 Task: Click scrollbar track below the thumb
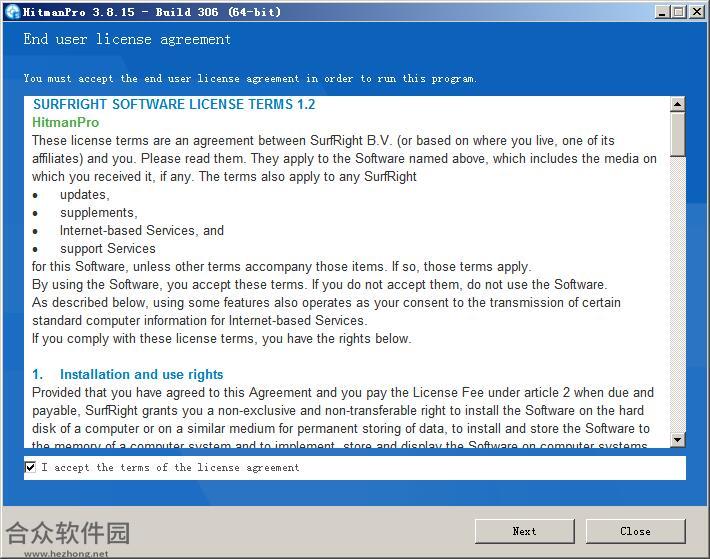tap(677, 294)
